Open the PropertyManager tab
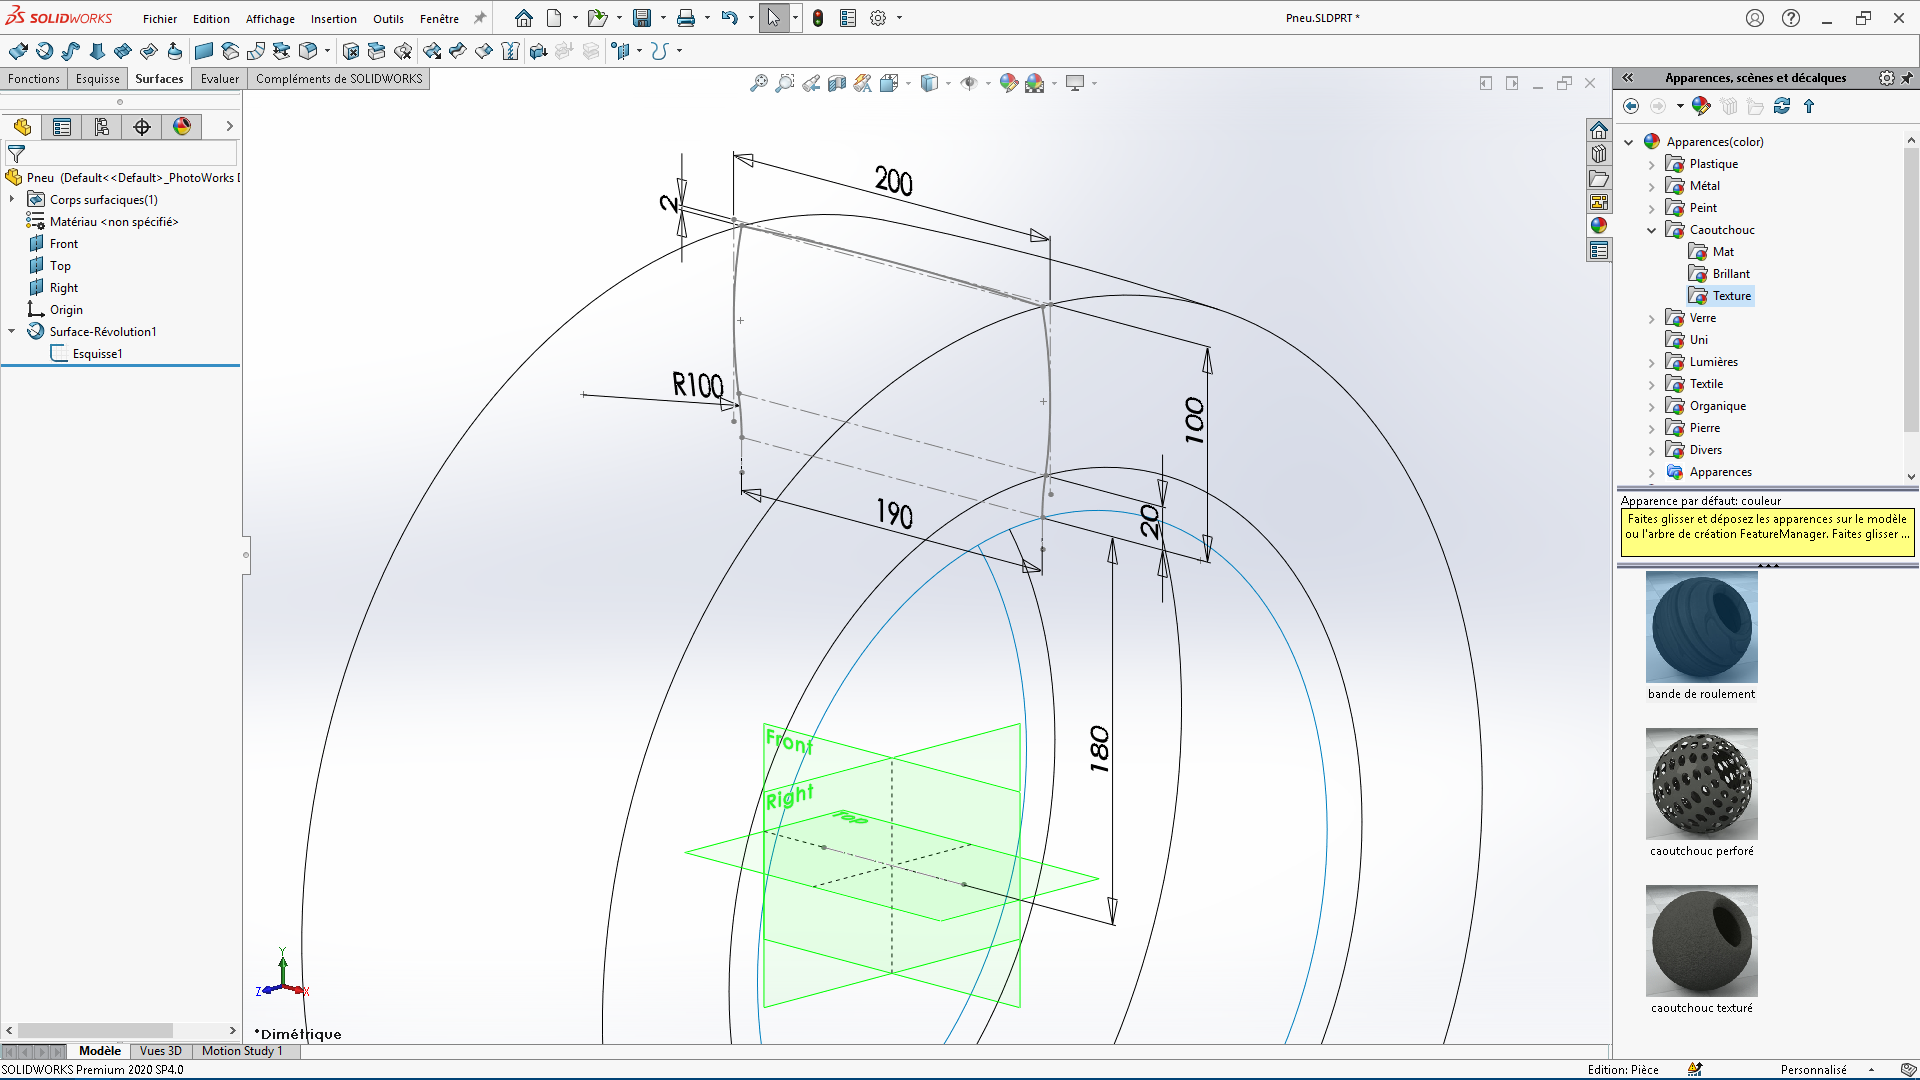 pyautogui.click(x=62, y=127)
